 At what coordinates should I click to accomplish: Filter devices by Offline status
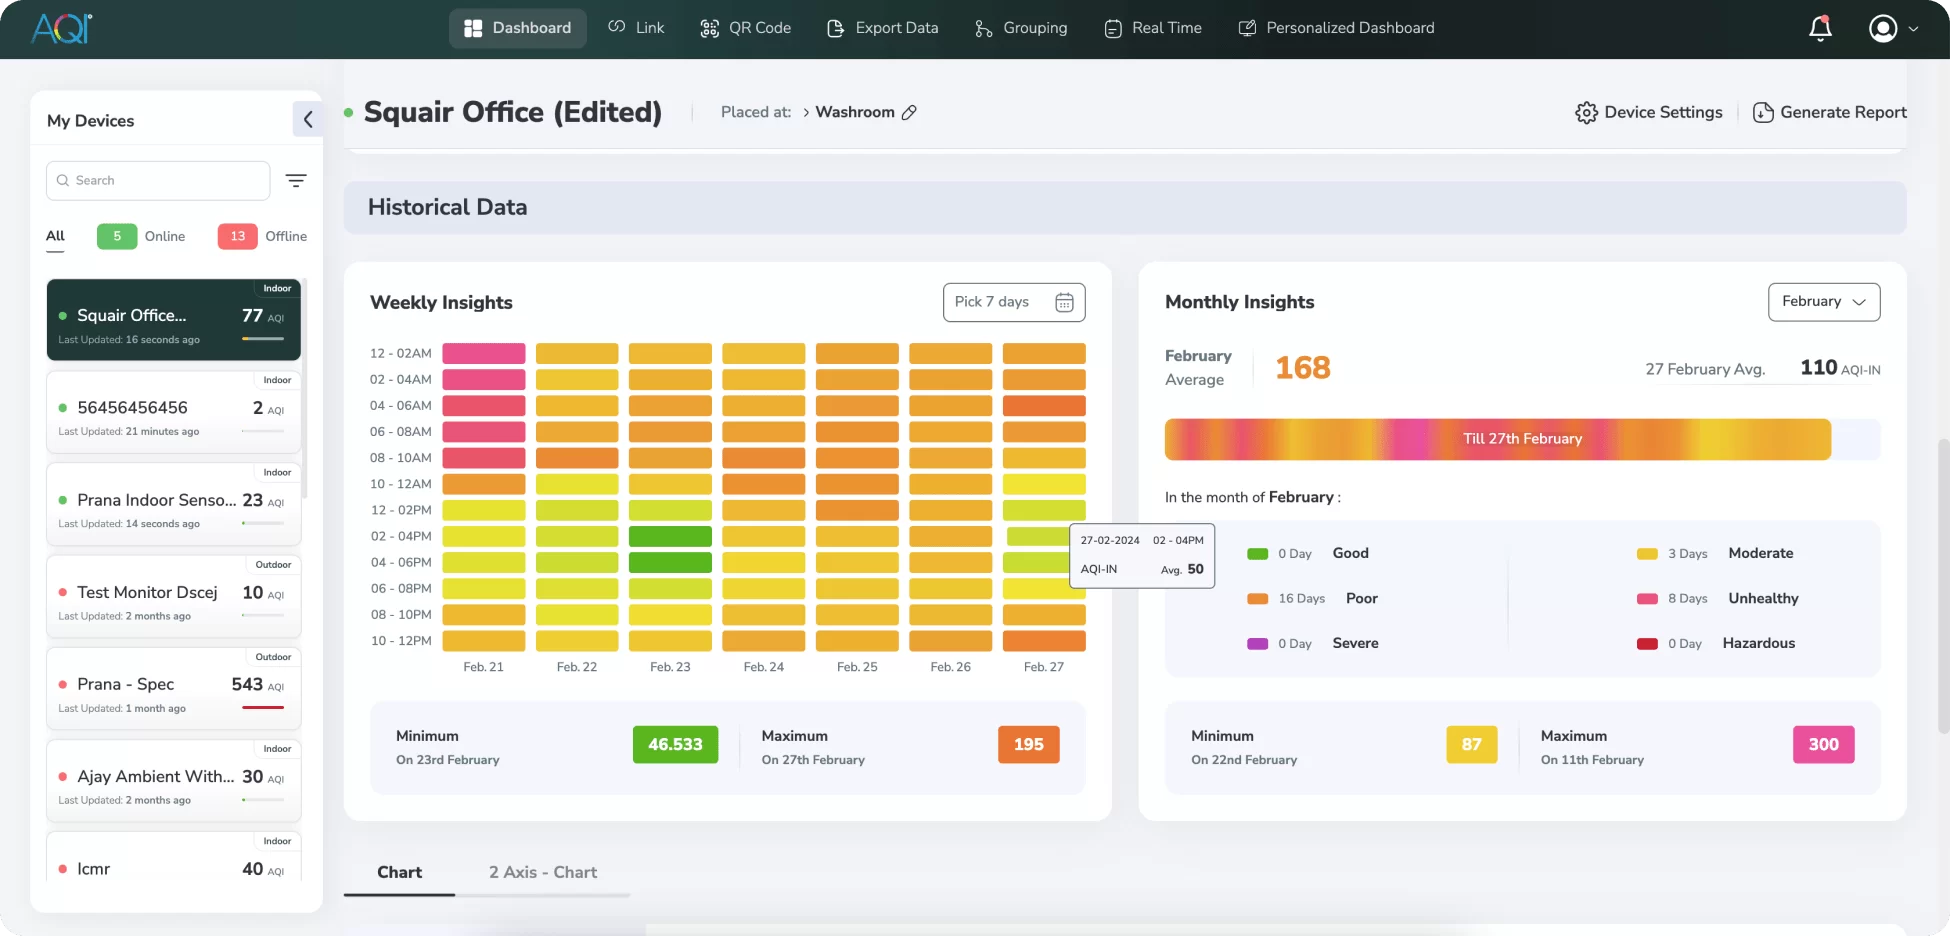coord(263,237)
